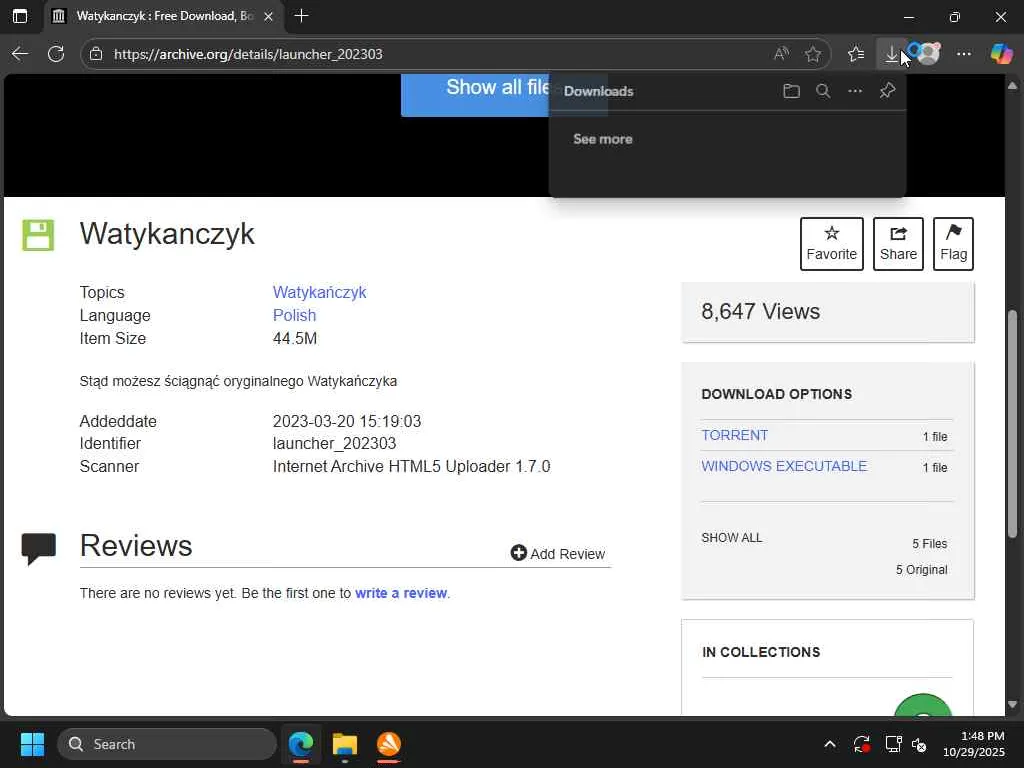
Task: Click the Reviews speech bubble icon
Action: coord(39,548)
